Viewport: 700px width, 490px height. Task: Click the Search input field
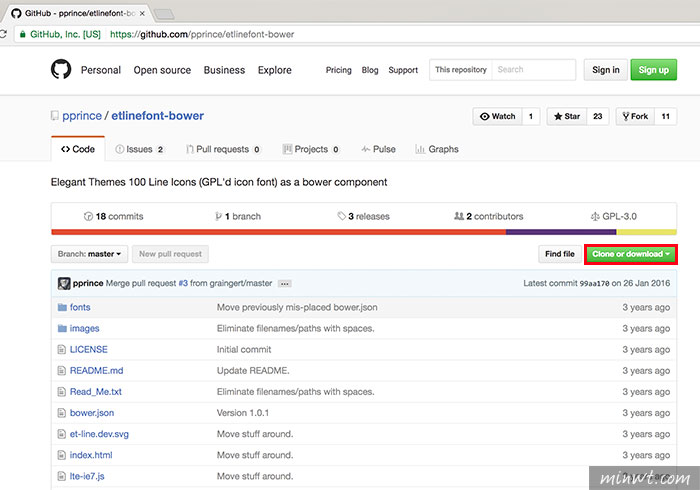tap(533, 70)
